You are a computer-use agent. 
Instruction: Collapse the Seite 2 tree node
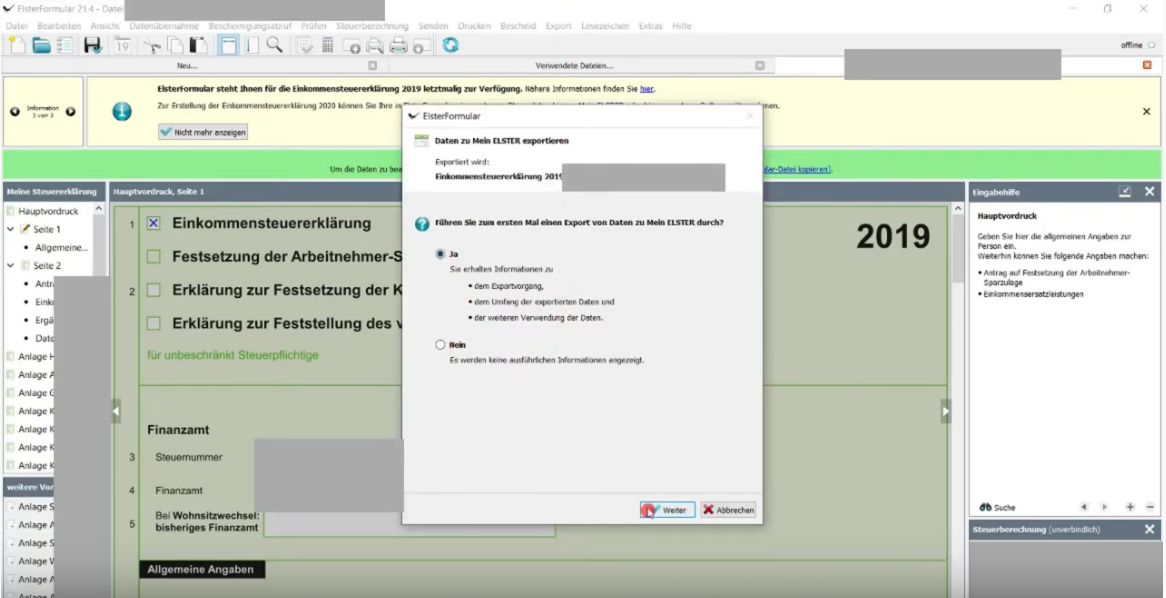(10, 266)
